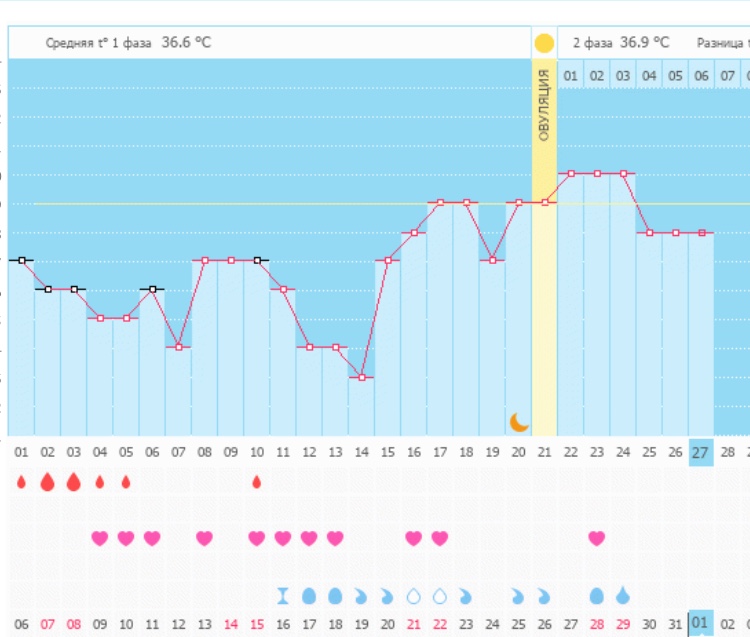This screenshot has width=750, height=637.
Task: Click the highlighted cycle day 27 label
Action: point(701,452)
